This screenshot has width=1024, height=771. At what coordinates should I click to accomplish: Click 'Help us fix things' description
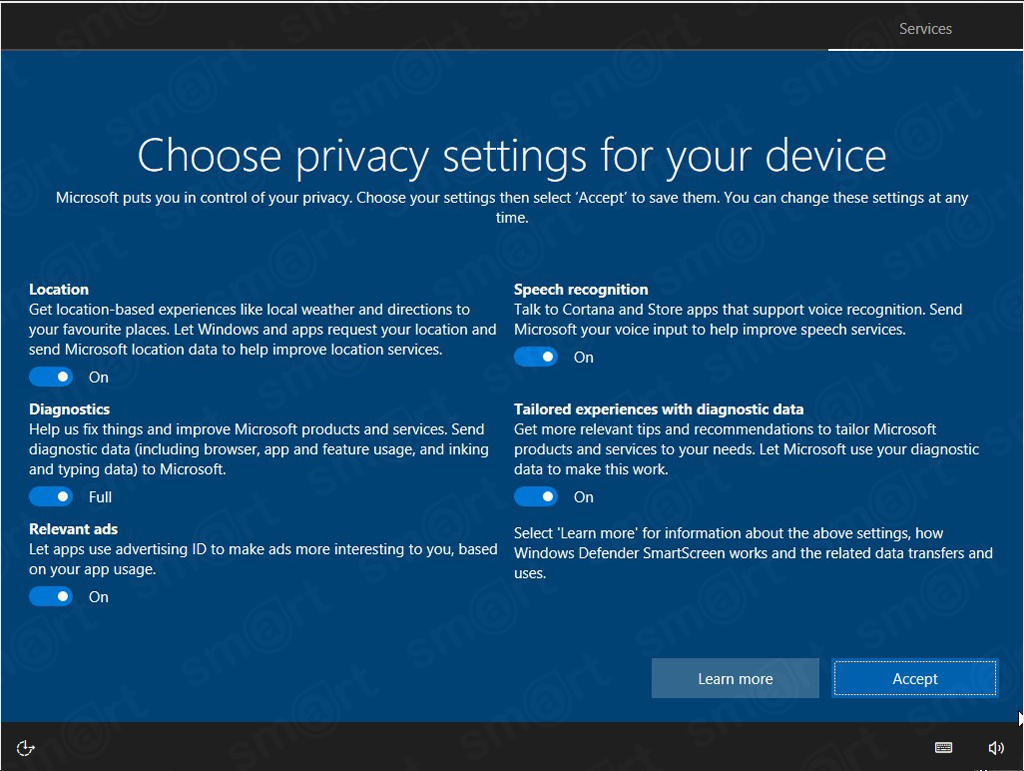point(259,449)
